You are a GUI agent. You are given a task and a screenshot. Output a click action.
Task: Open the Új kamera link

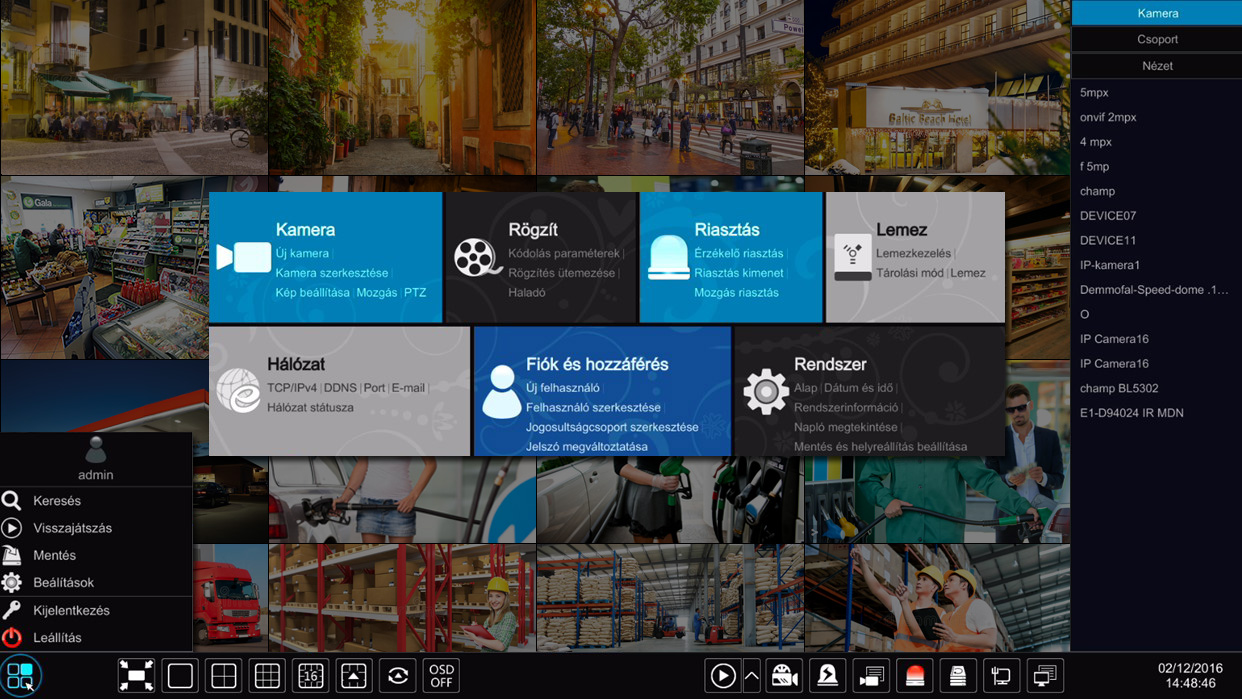(302, 253)
